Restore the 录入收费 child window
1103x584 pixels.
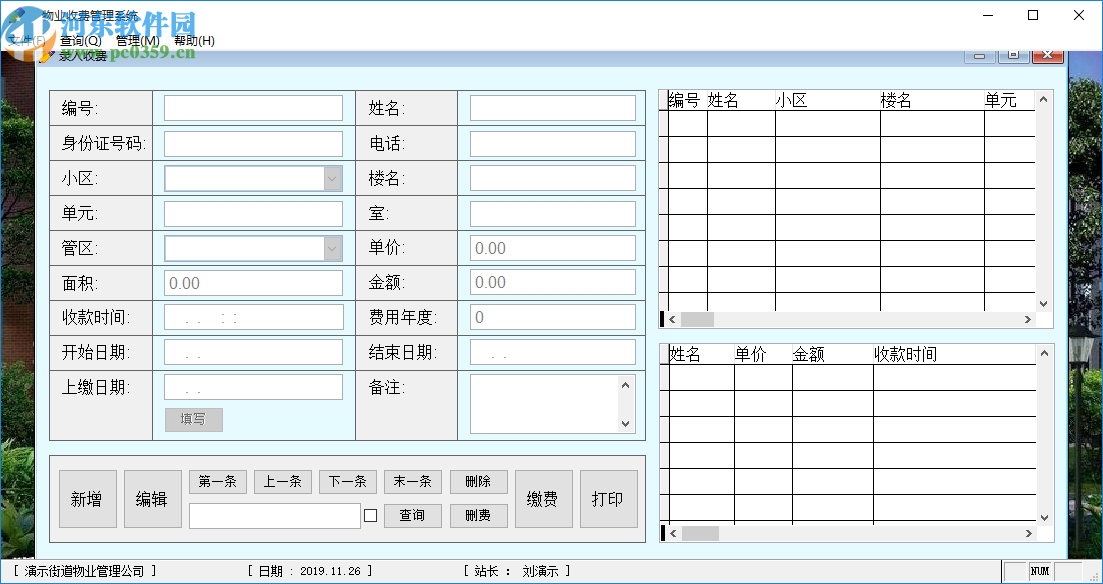point(1013,55)
